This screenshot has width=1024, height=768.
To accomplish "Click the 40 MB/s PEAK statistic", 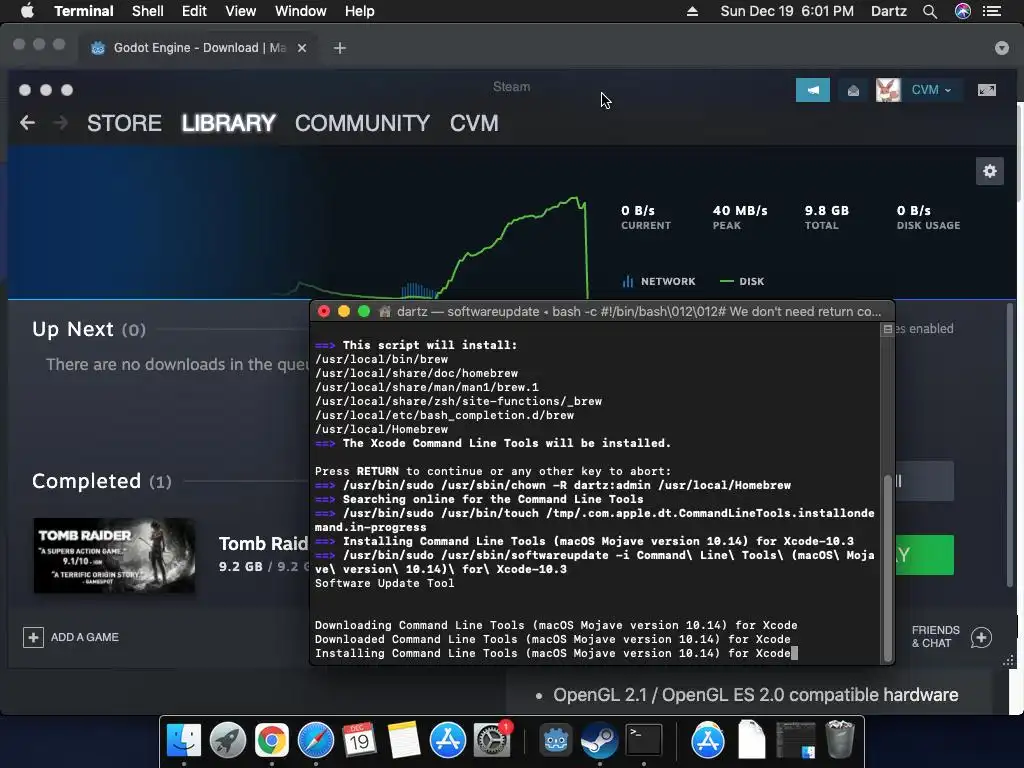I will tap(740, 217).
